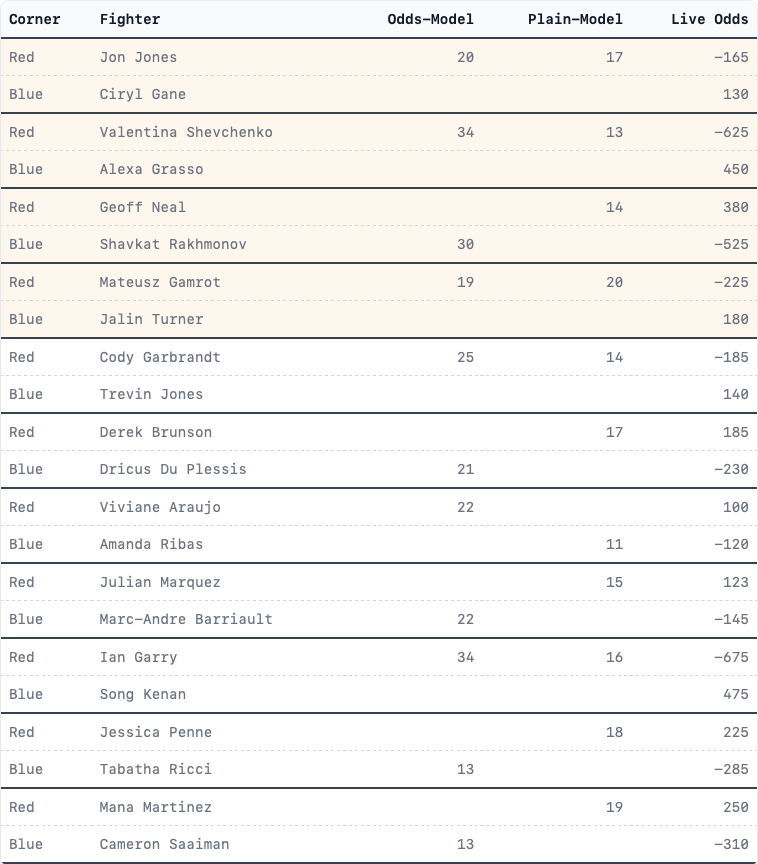Select Amanda Ribas' Plain-Model value 11
This screenshot has height=864, width=758.
coord(614,544)
